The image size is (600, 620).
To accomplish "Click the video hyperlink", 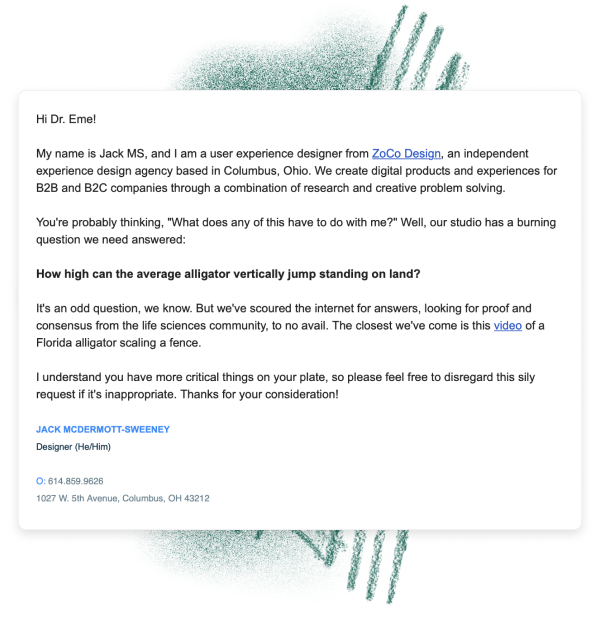I will pyautogui.click(x=507, y=325).
